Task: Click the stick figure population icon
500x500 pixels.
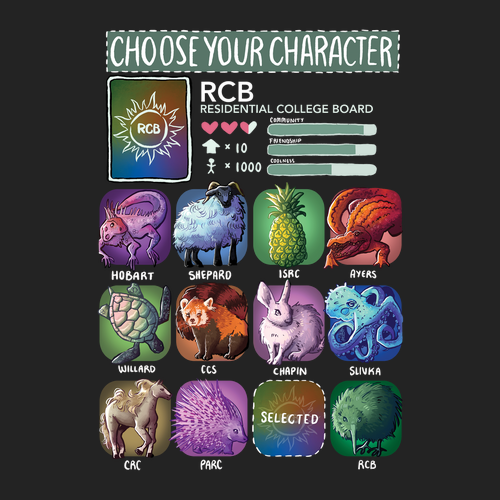Action: click(211, 166)
